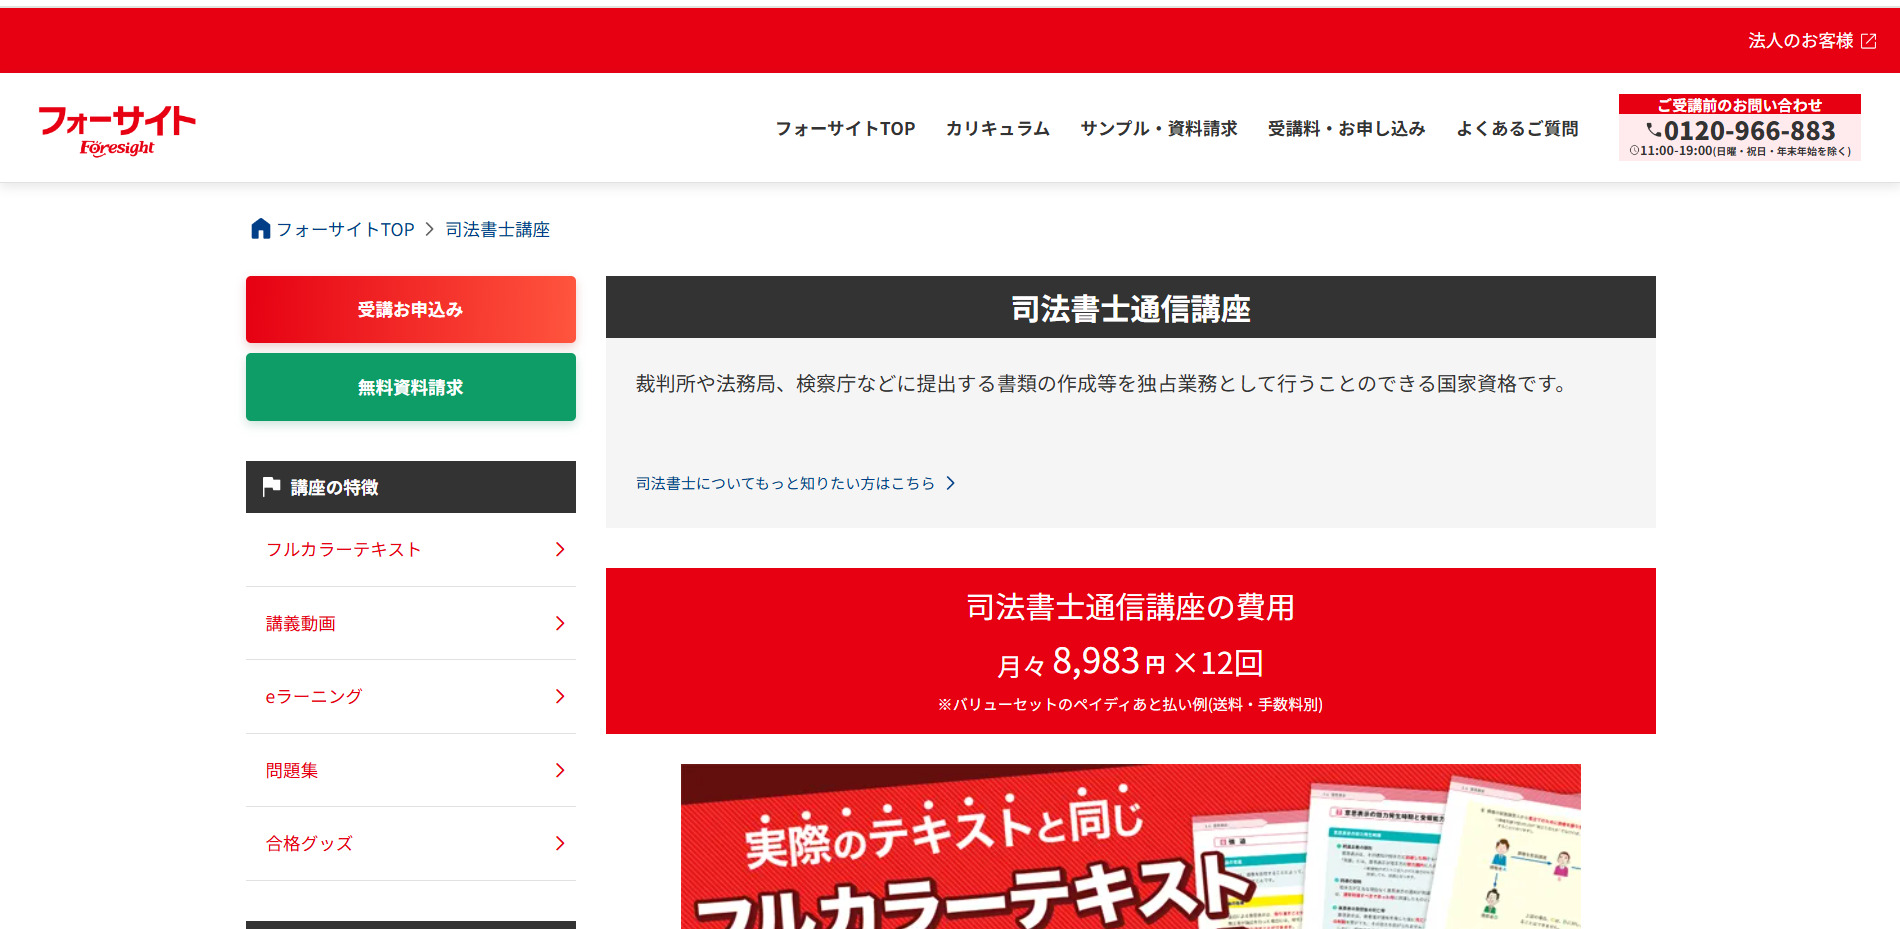Click the 11:00-19:00 hours text
This screenshot has height=929, width=1900.
pyautogui.click(x=1676, y=151)
